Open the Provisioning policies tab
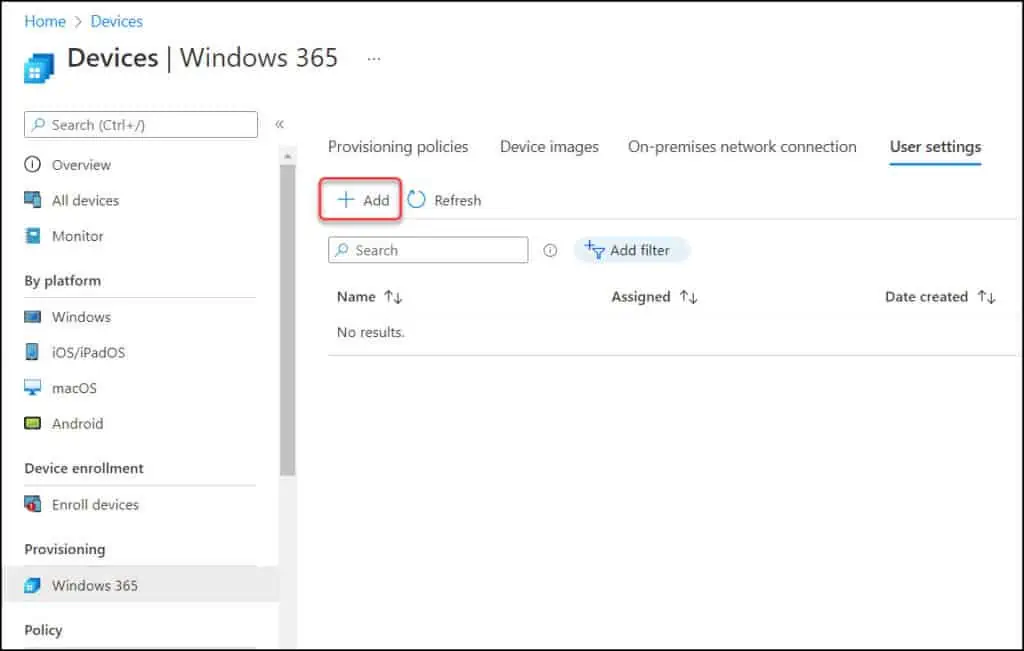Screen dimensions: 1024x651 pyautogui.click(x=398, y=146)
